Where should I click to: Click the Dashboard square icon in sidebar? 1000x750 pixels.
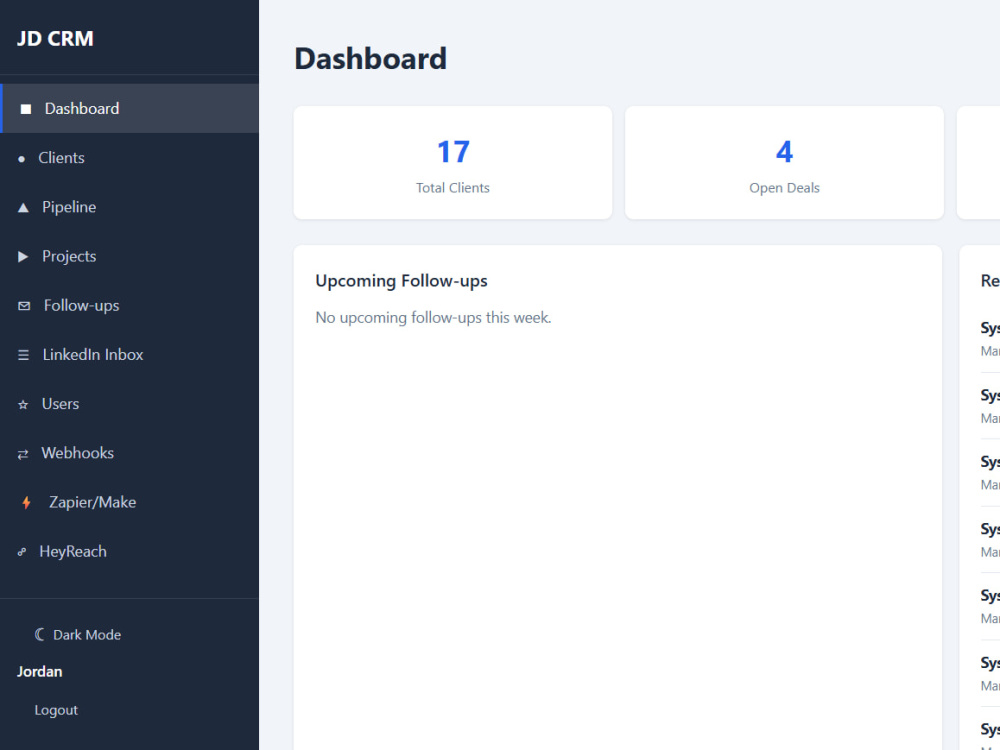(x=26, y=109)
